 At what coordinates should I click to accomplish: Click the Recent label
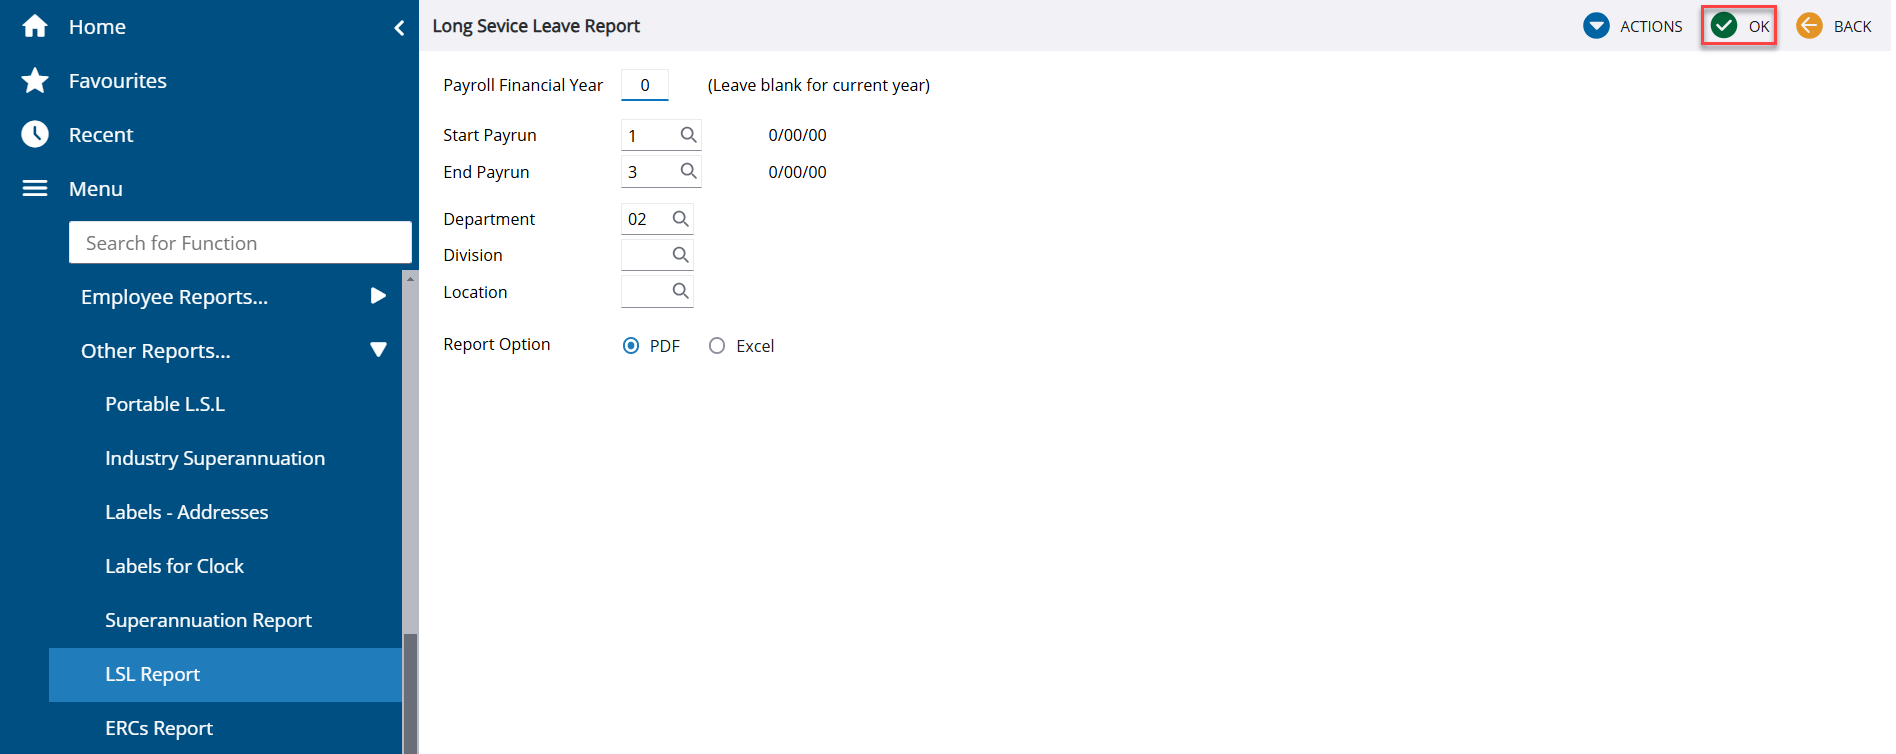pyautogui.click(x=101, y=135)
